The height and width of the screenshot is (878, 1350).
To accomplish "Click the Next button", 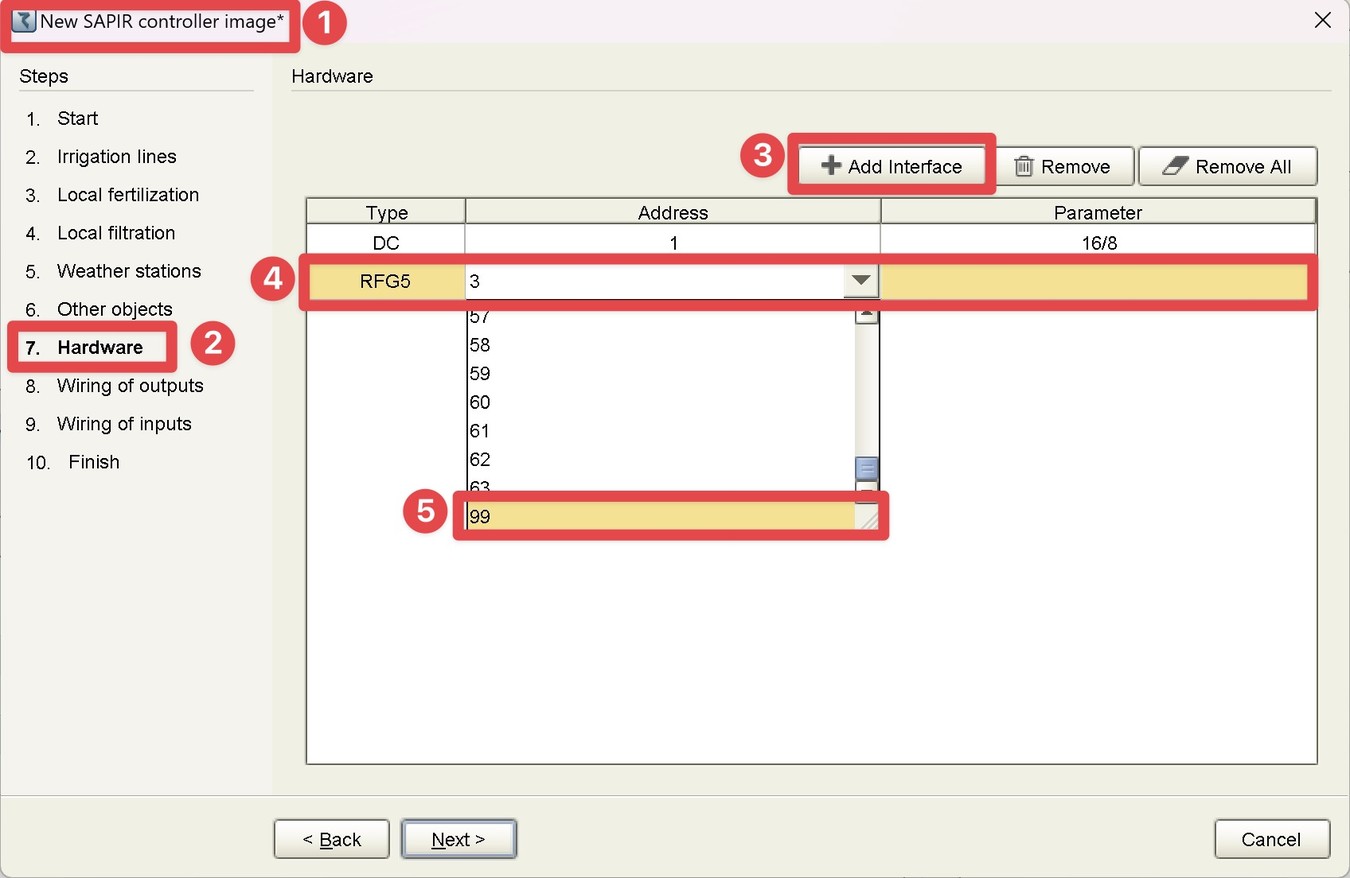I will tap(459, 839).
